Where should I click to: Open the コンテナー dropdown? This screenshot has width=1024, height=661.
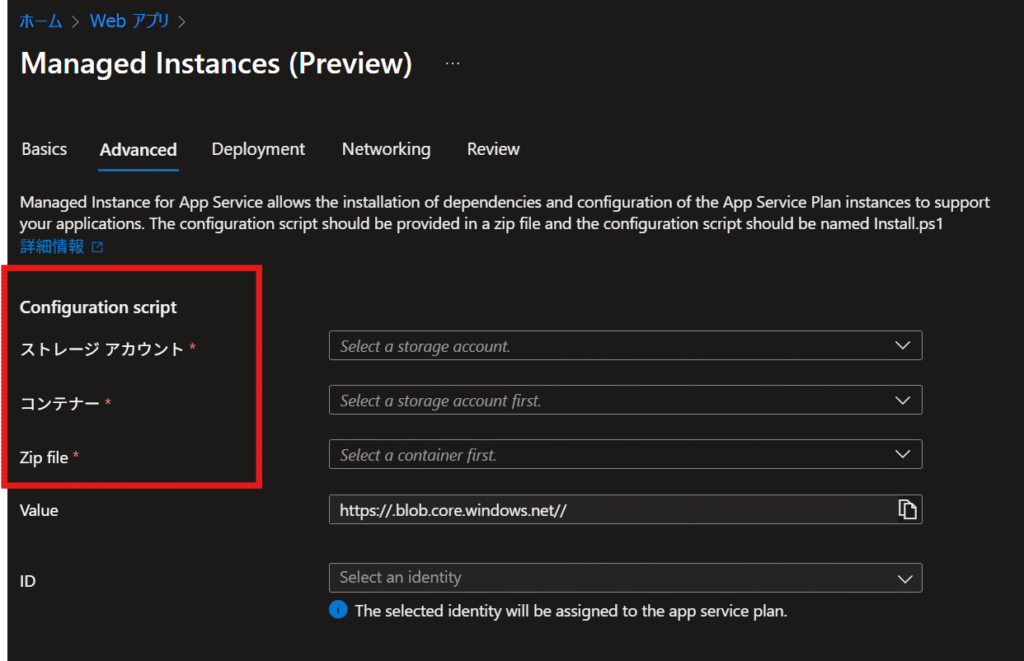[x=625, y=400]
